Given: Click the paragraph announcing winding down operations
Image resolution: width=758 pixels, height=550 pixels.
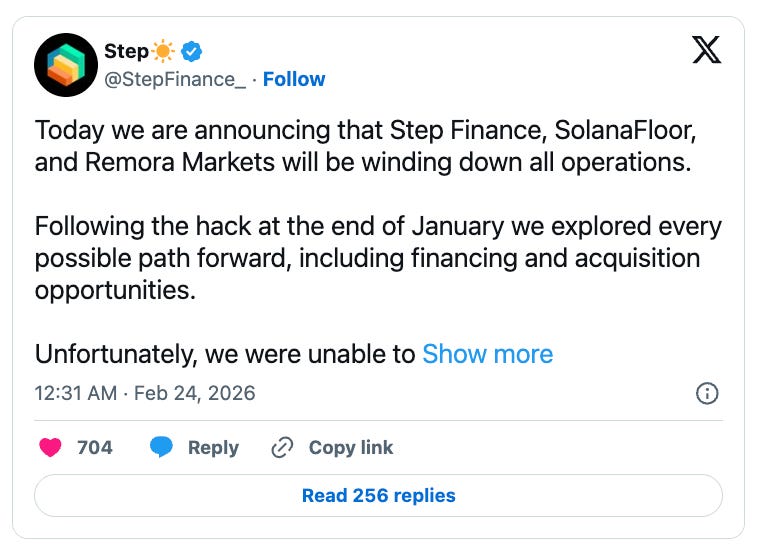Looking at the screenshot, I should click(x=363, y=146).
